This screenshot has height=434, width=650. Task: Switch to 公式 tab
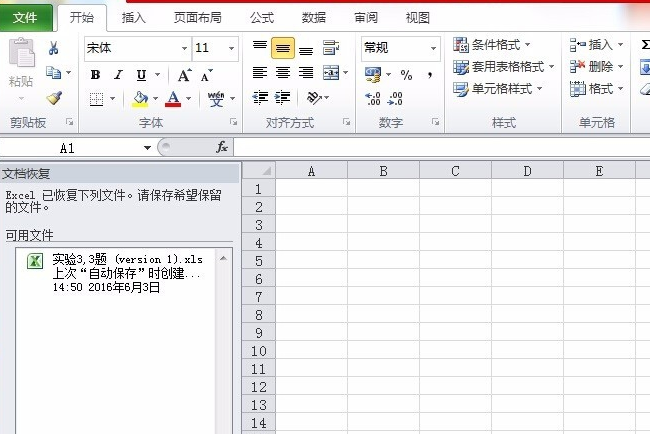(262, 17)
